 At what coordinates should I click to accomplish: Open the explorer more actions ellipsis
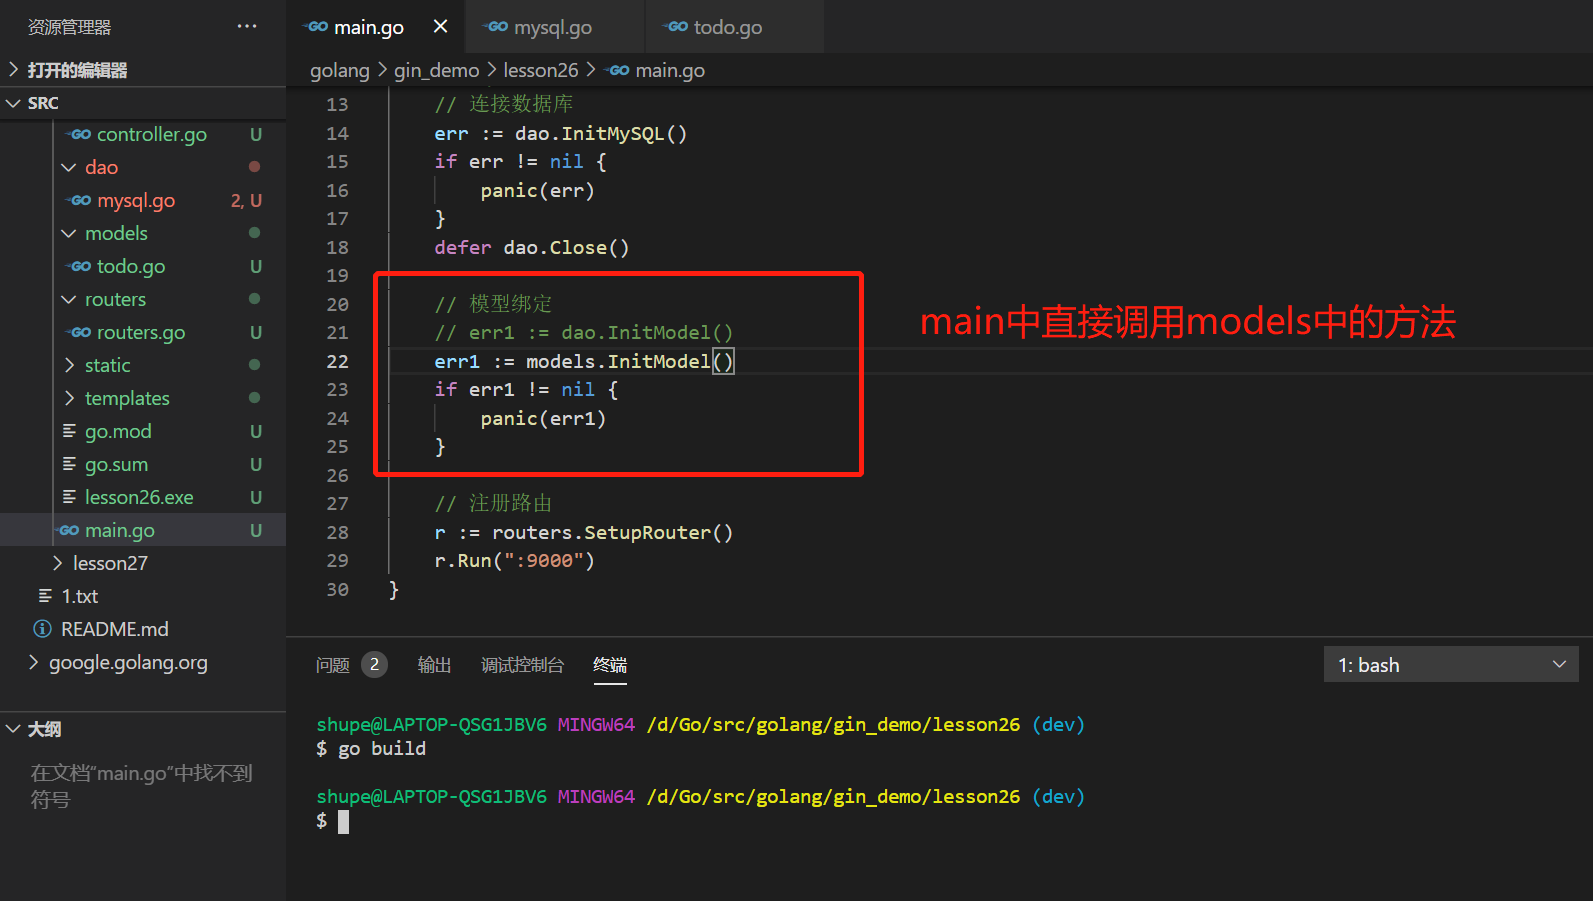pyautogui.click(x=247, y=27)
